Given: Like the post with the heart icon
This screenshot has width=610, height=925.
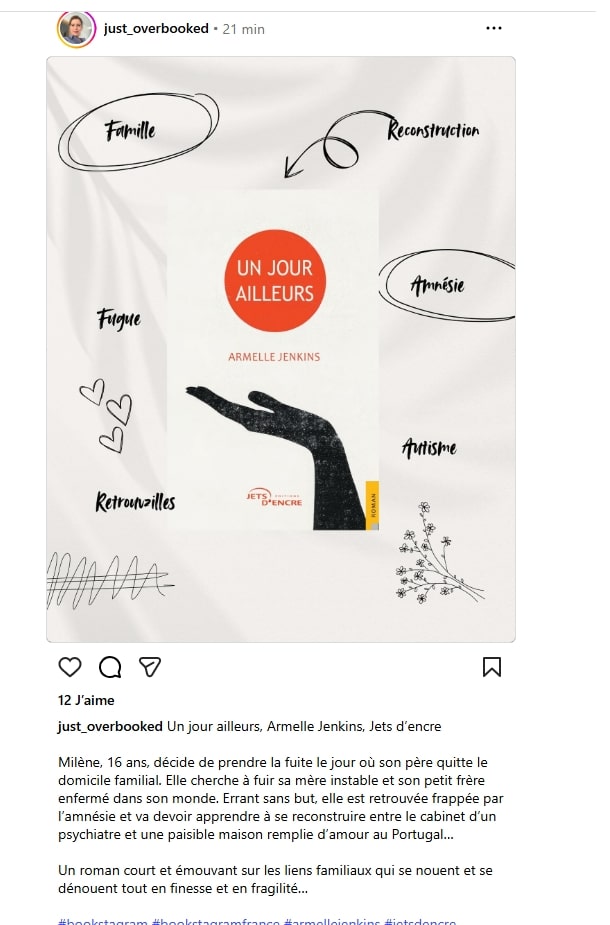Looking at the screenshot, I should click(70, 667).
